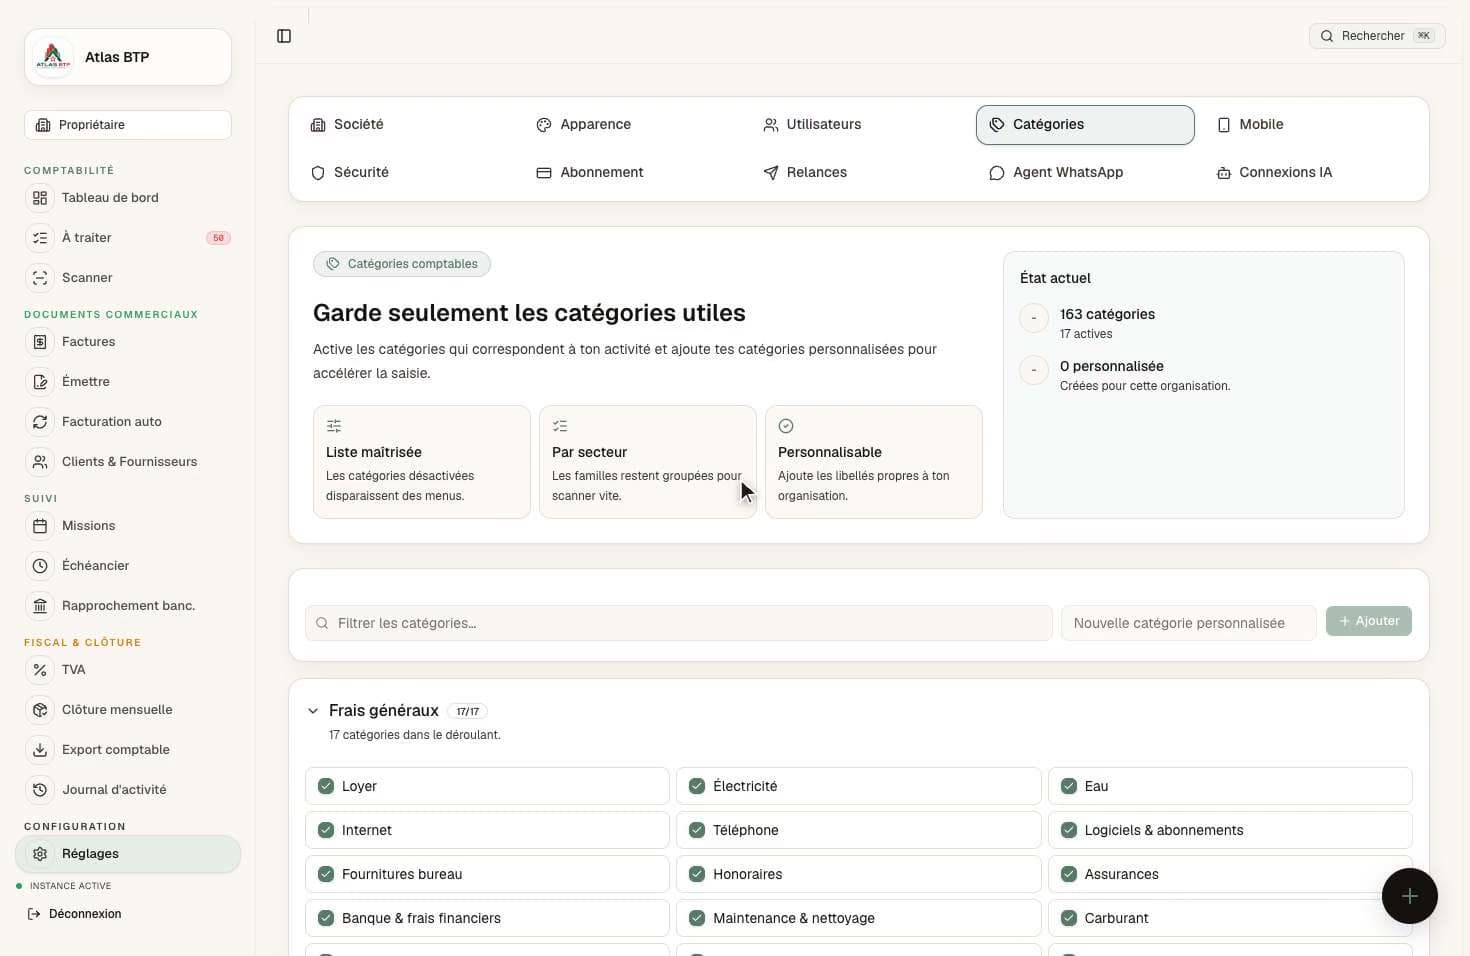Viewport: 1470px width, 956px height.
Task: Click the search magnifier icon in Rechercher
Action: [x=1327, y=36]
